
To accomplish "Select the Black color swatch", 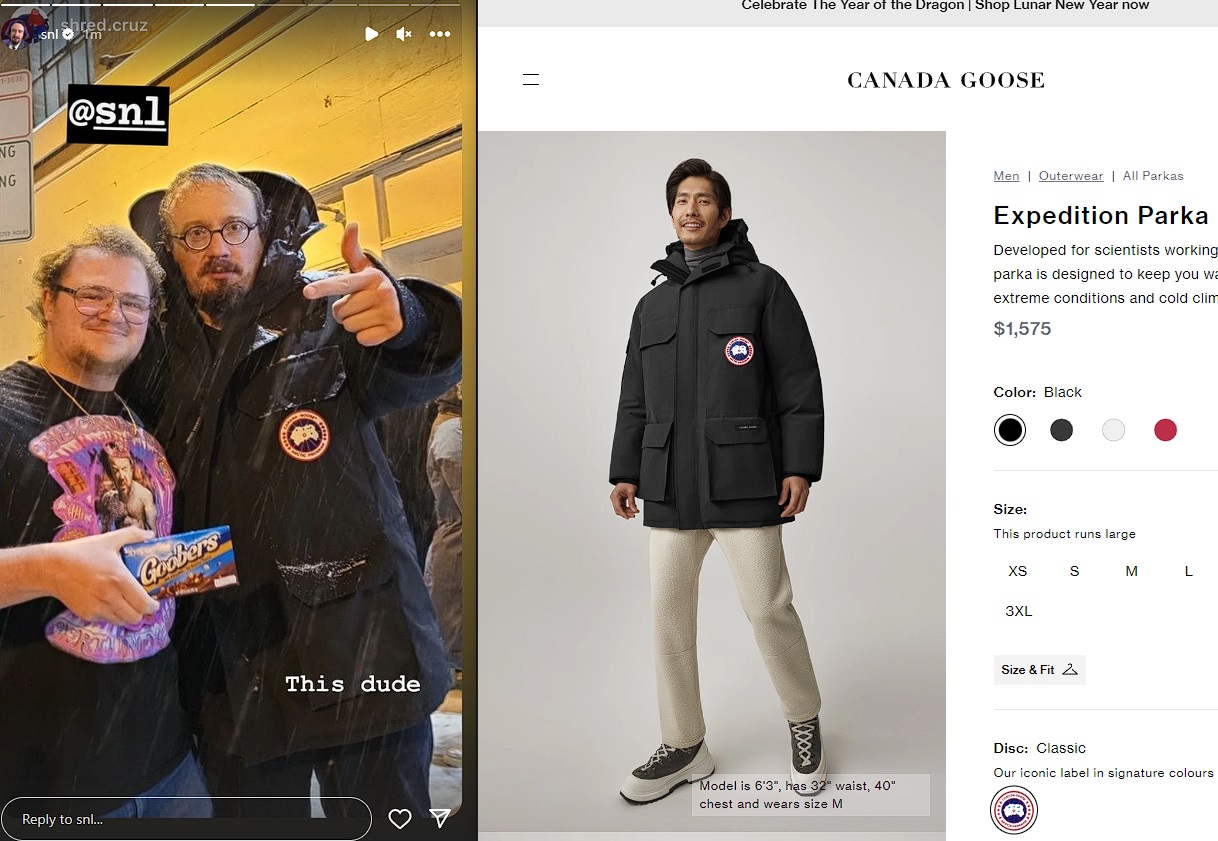I will (x=1010, y=430).
